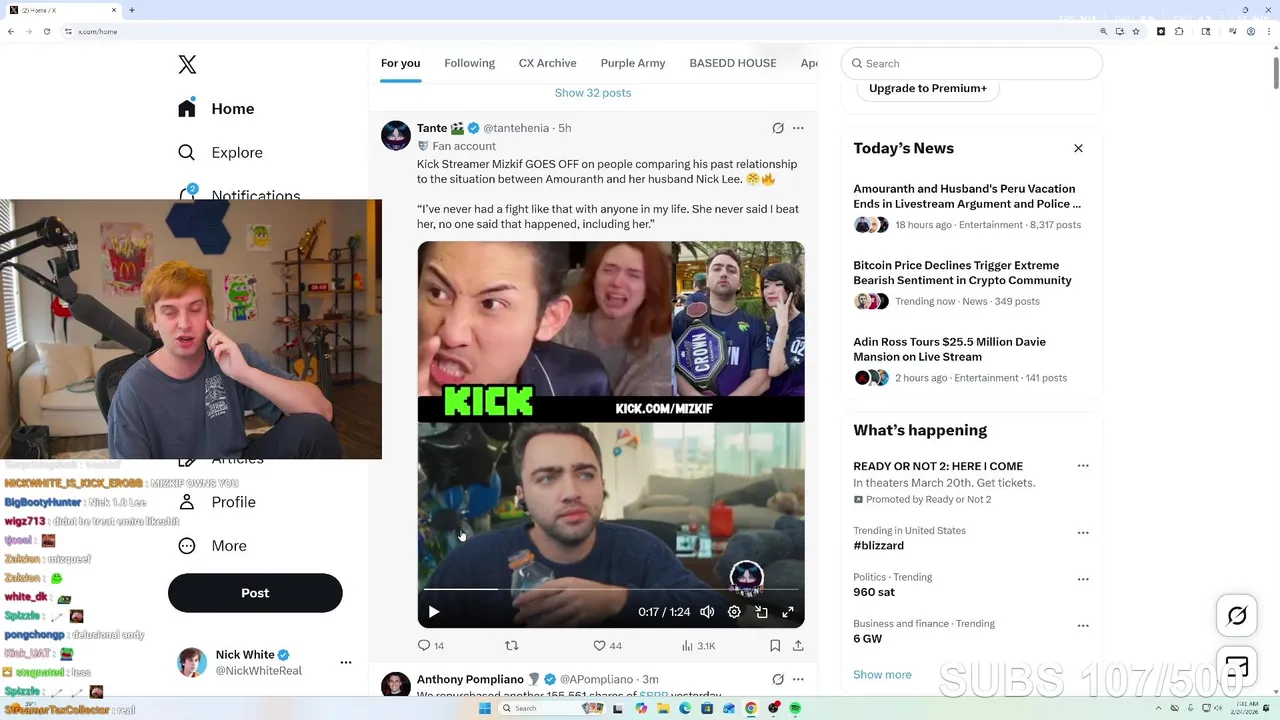Open video settings gear

click(x=734, y=612)
